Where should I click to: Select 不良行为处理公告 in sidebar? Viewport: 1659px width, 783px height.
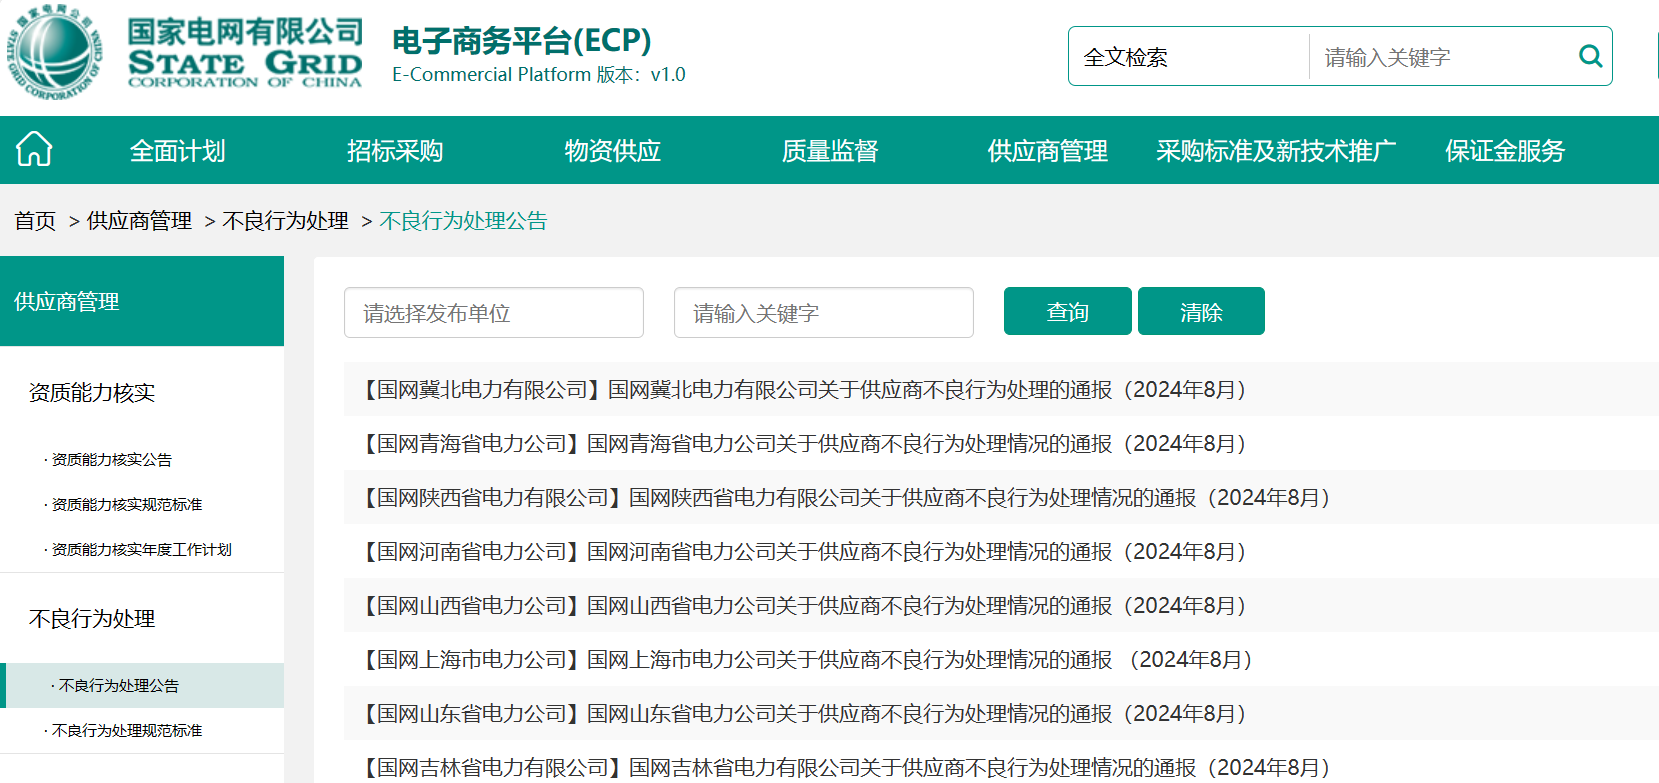pyautogui.click(x=142, y=685)
